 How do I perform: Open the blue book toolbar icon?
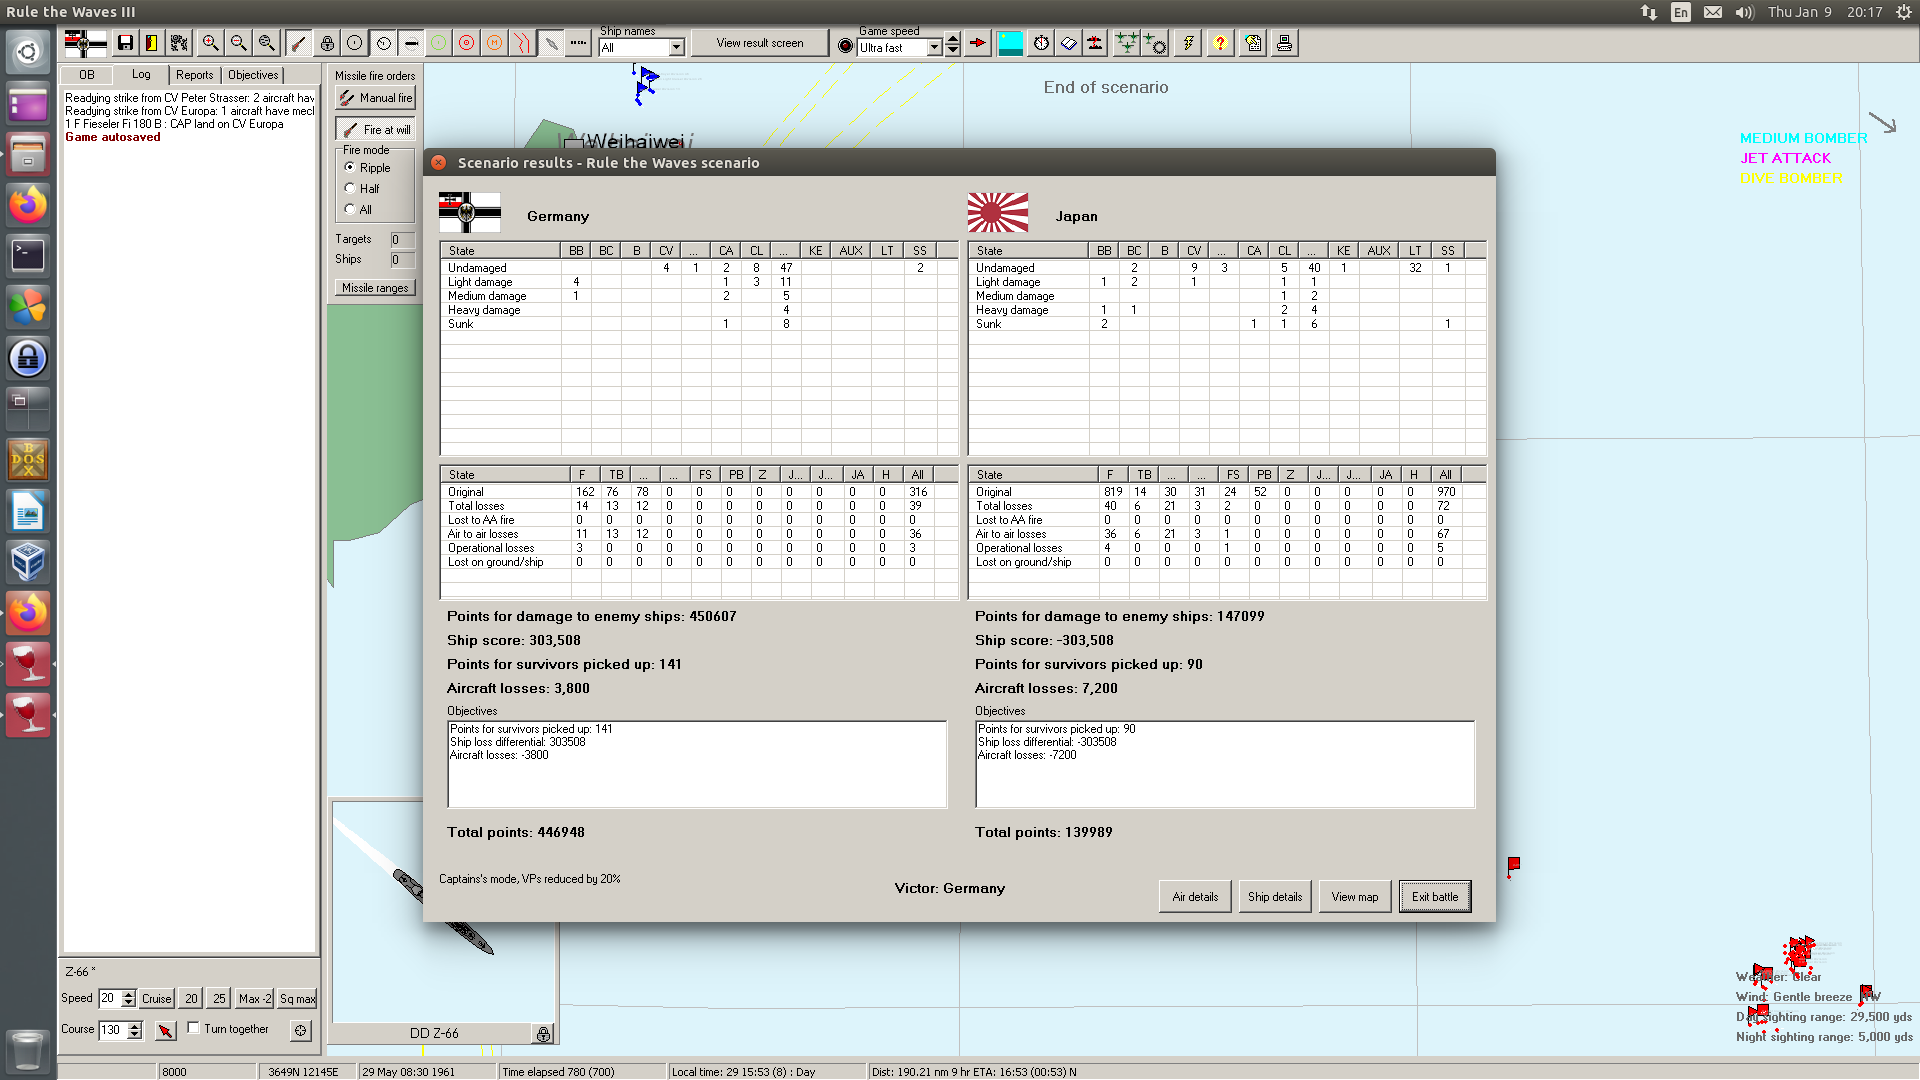(1069, 43)
